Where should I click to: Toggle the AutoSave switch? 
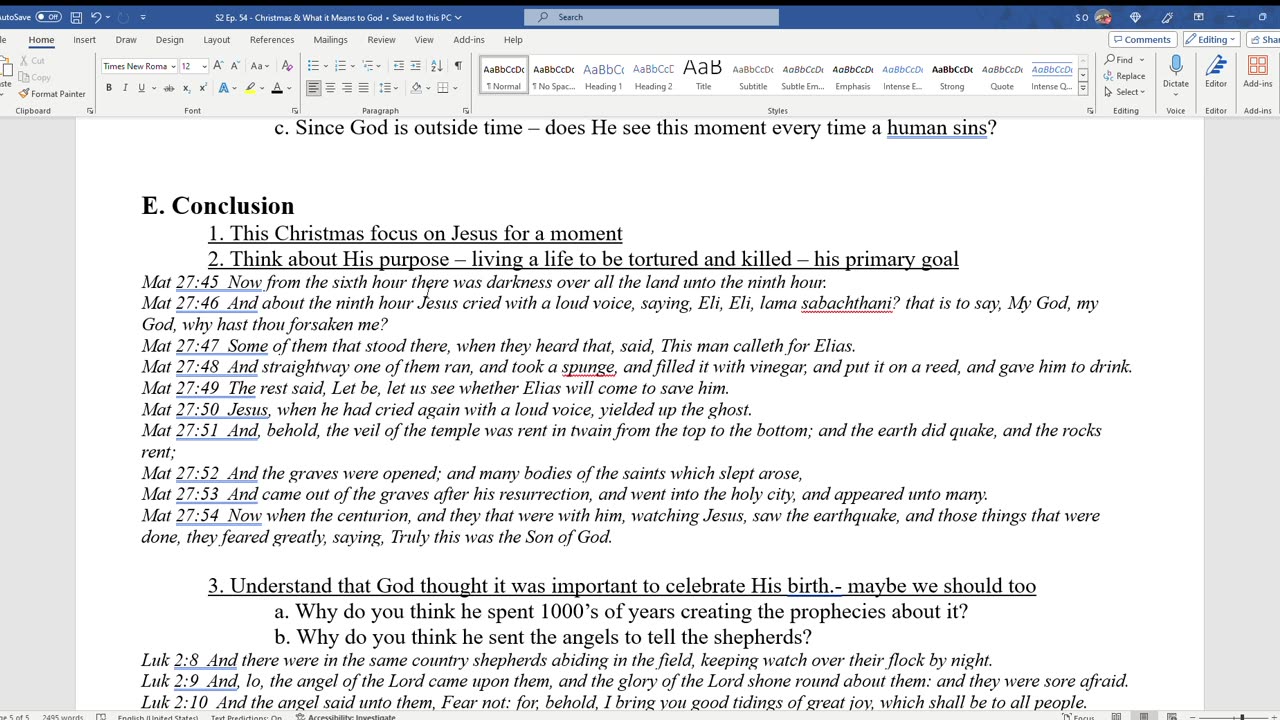point(48,17)
